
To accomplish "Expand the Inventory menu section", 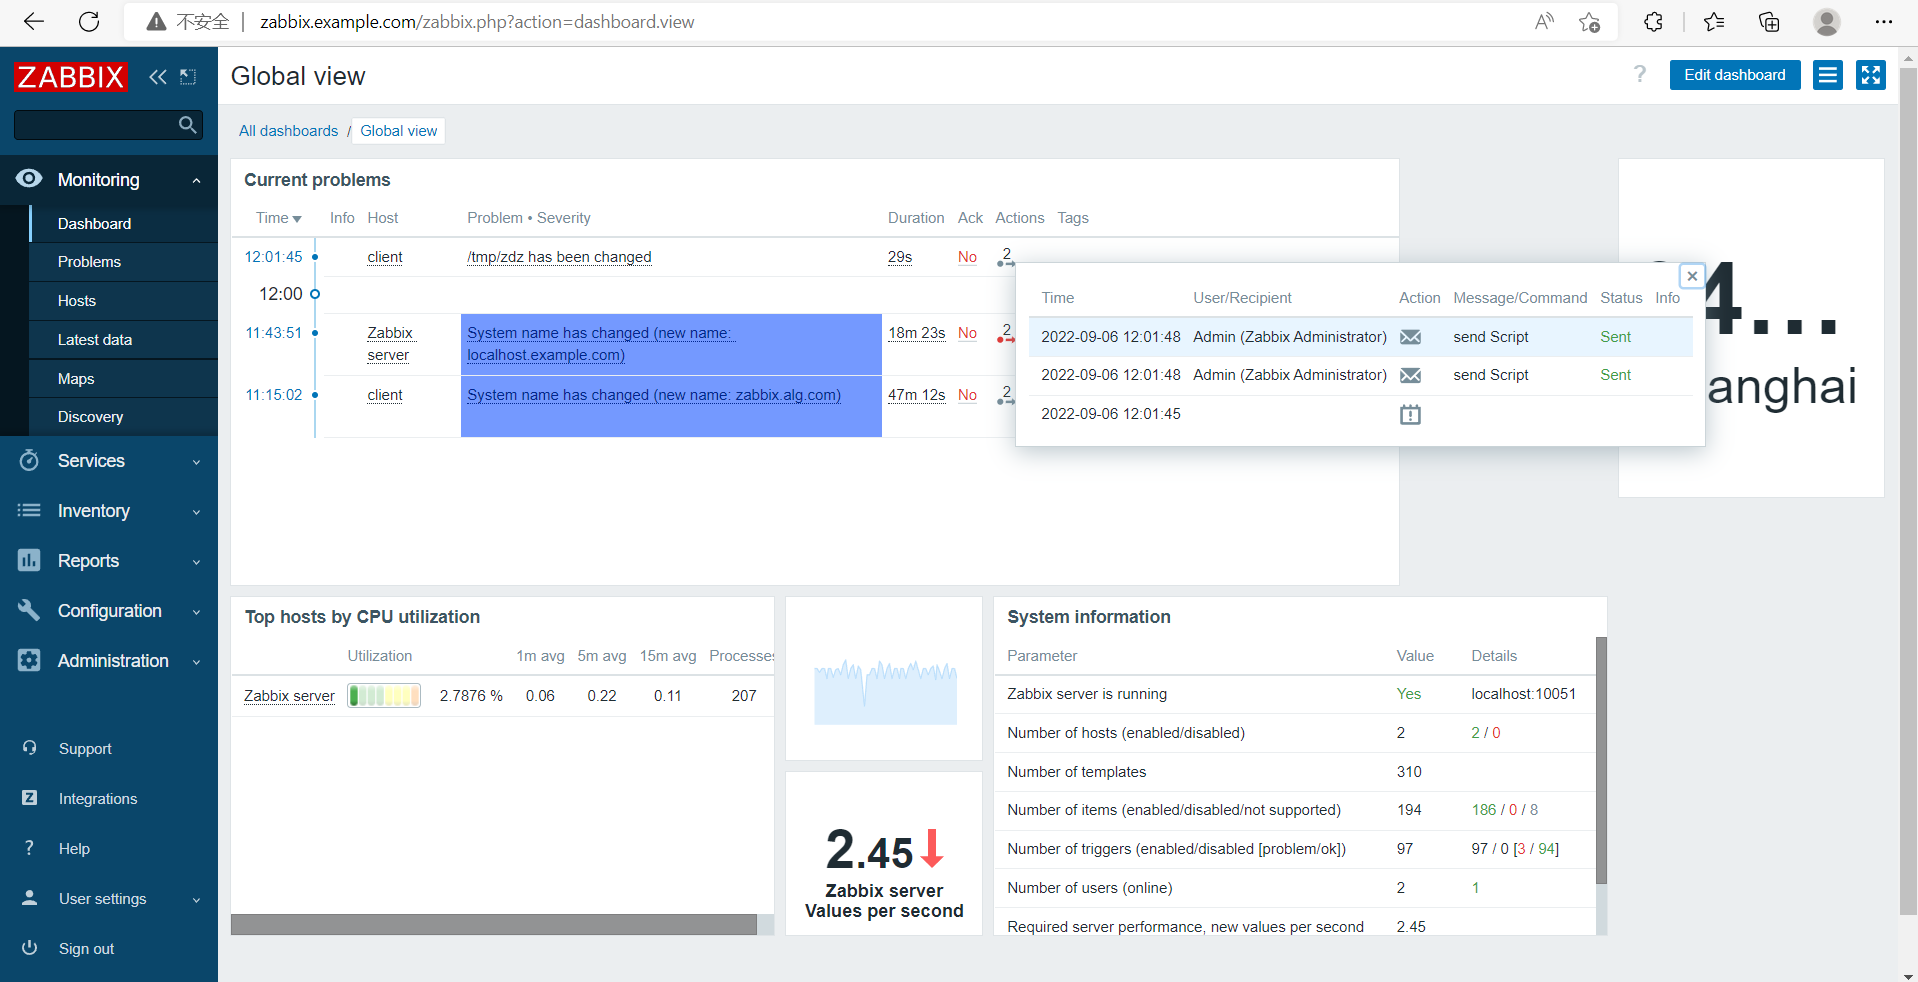I will click(196, 512).
